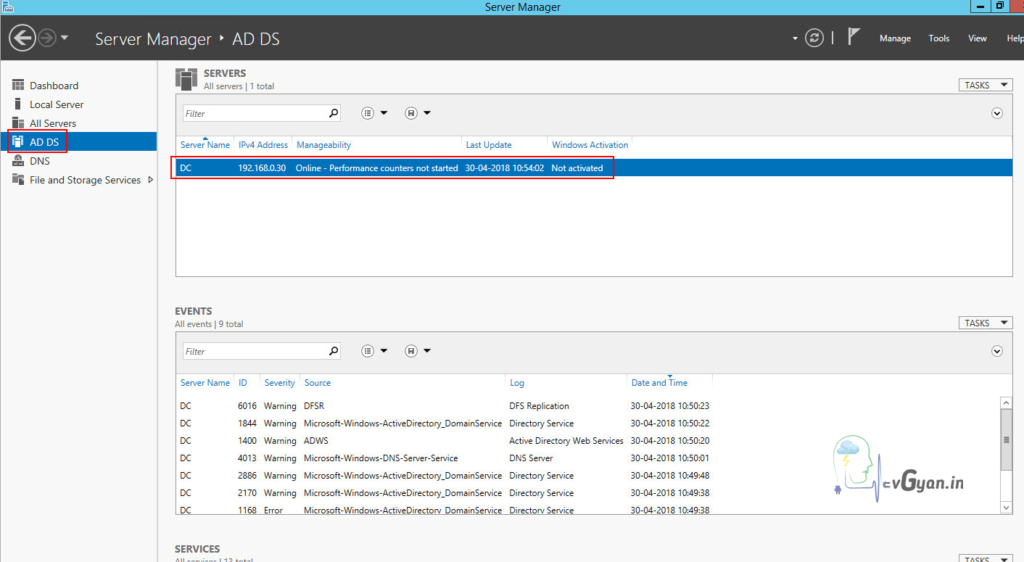The width and height of the screenshot is (1024, 562).
Task: Click the Local Server icon in sidebar
Action: coord(18,104)
